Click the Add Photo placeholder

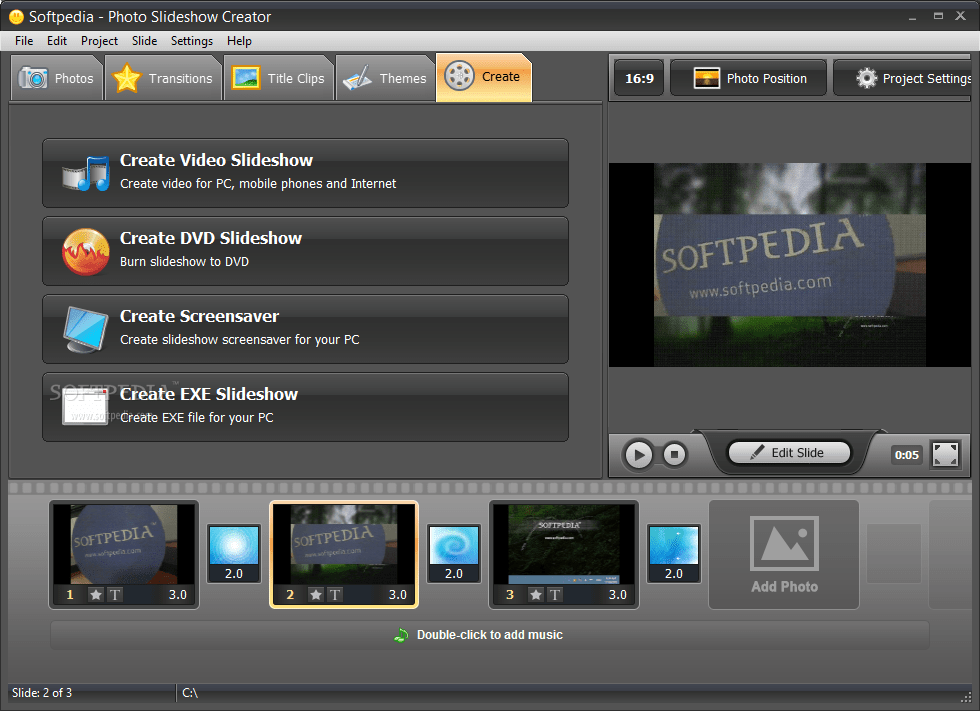click(x=784, y=554)
